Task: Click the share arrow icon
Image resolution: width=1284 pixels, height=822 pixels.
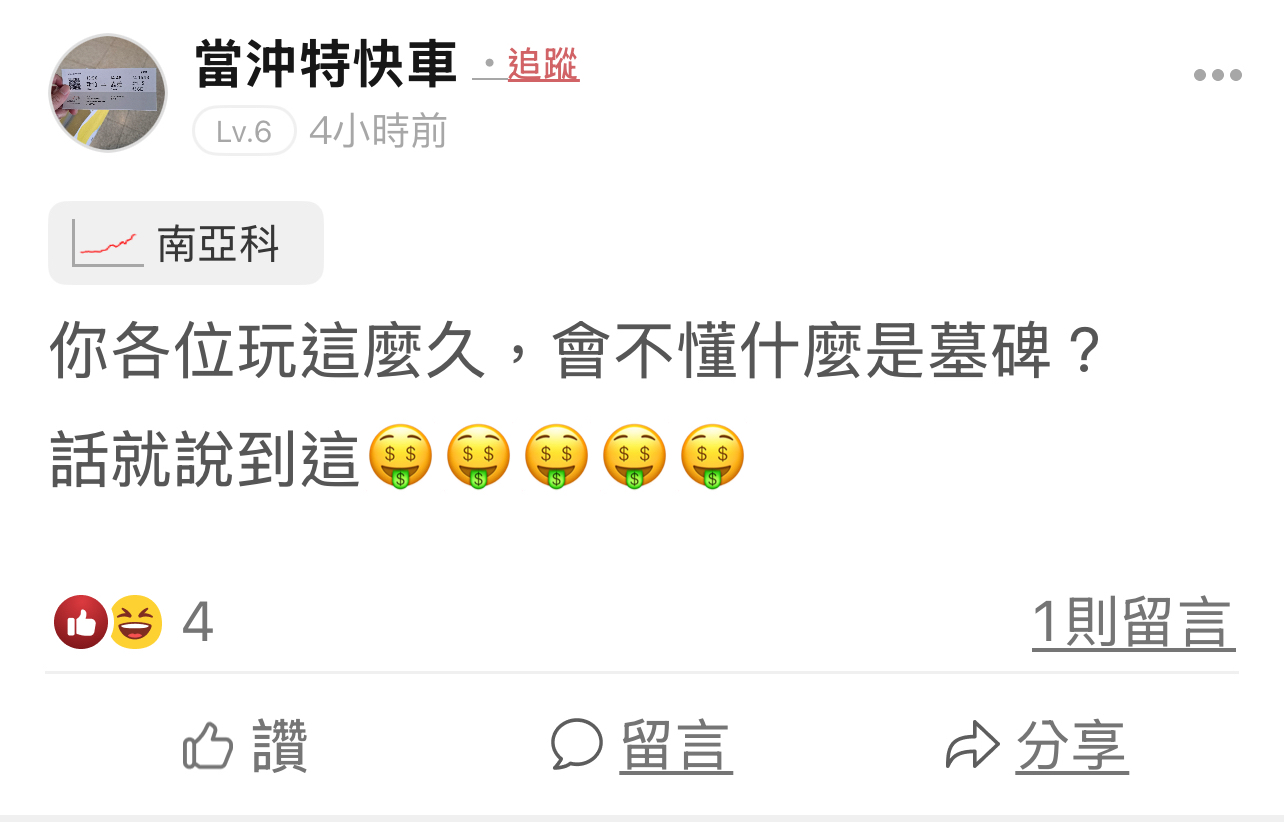Action: [x=972, y=746]
